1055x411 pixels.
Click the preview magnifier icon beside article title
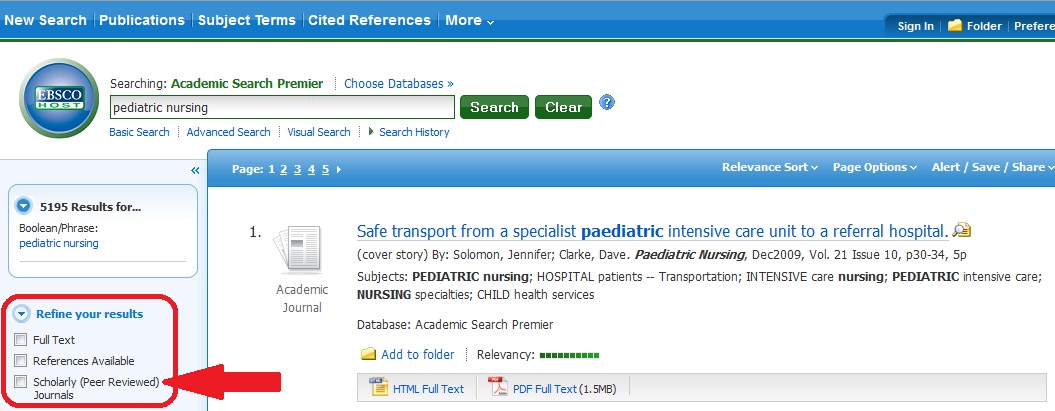pos(962,231)
